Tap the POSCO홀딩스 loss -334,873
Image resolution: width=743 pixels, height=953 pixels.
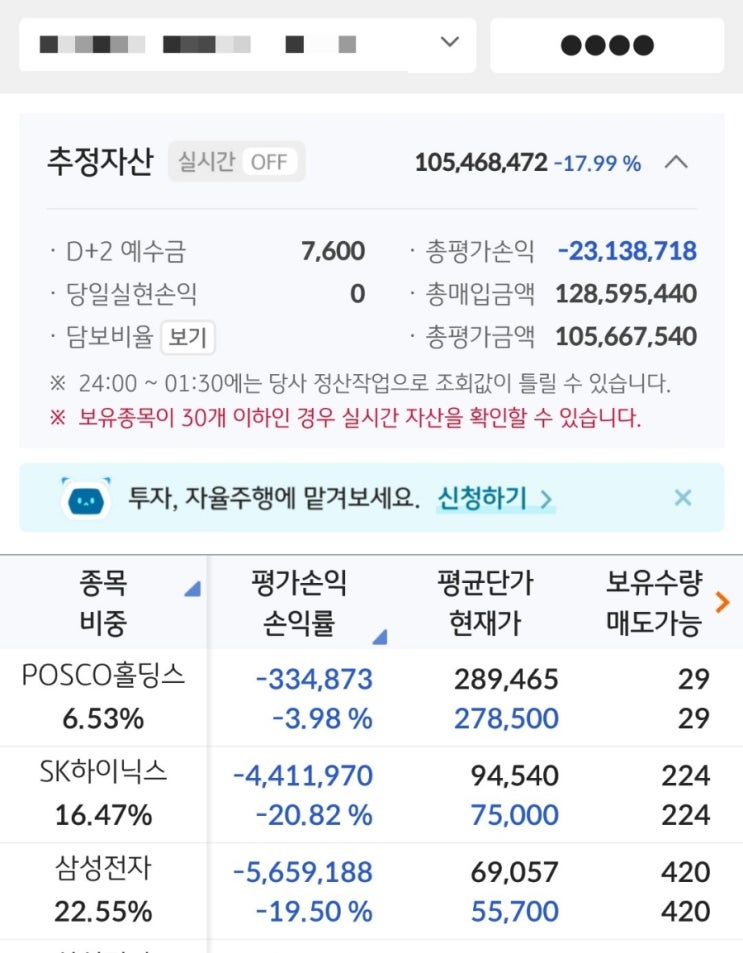pos(314,679)
